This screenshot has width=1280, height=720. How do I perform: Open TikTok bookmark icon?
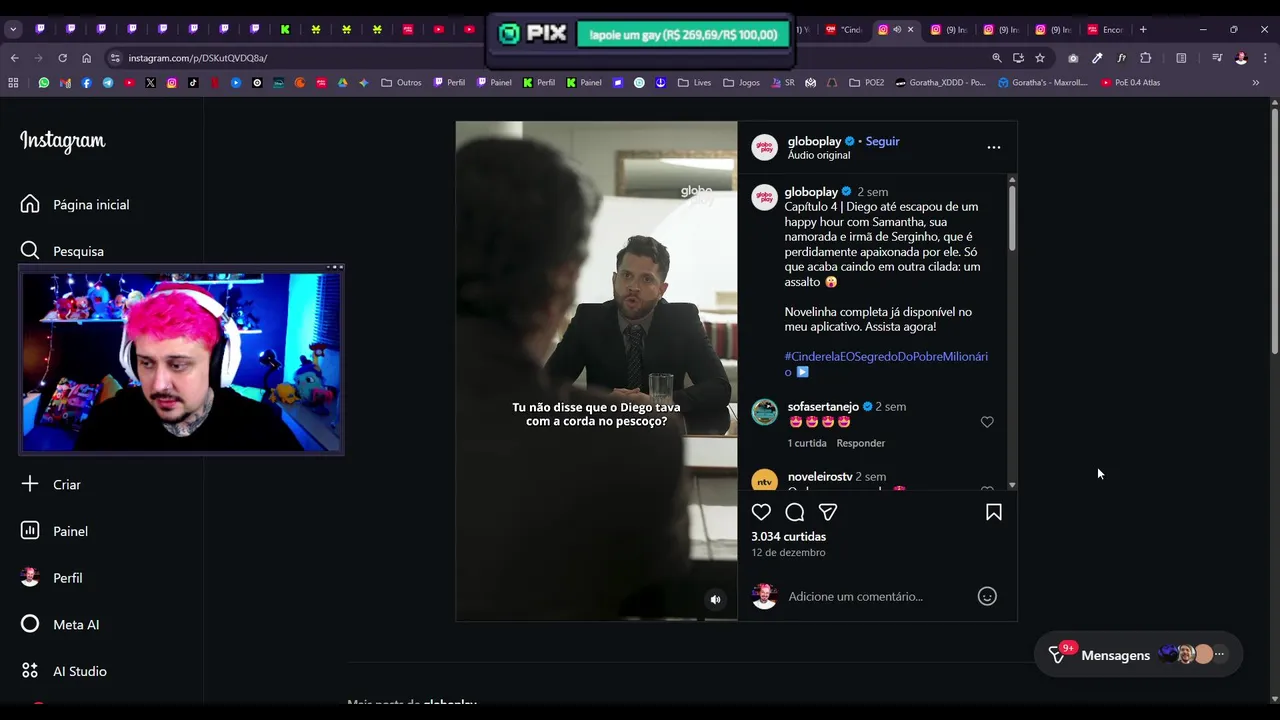(193, 83)
